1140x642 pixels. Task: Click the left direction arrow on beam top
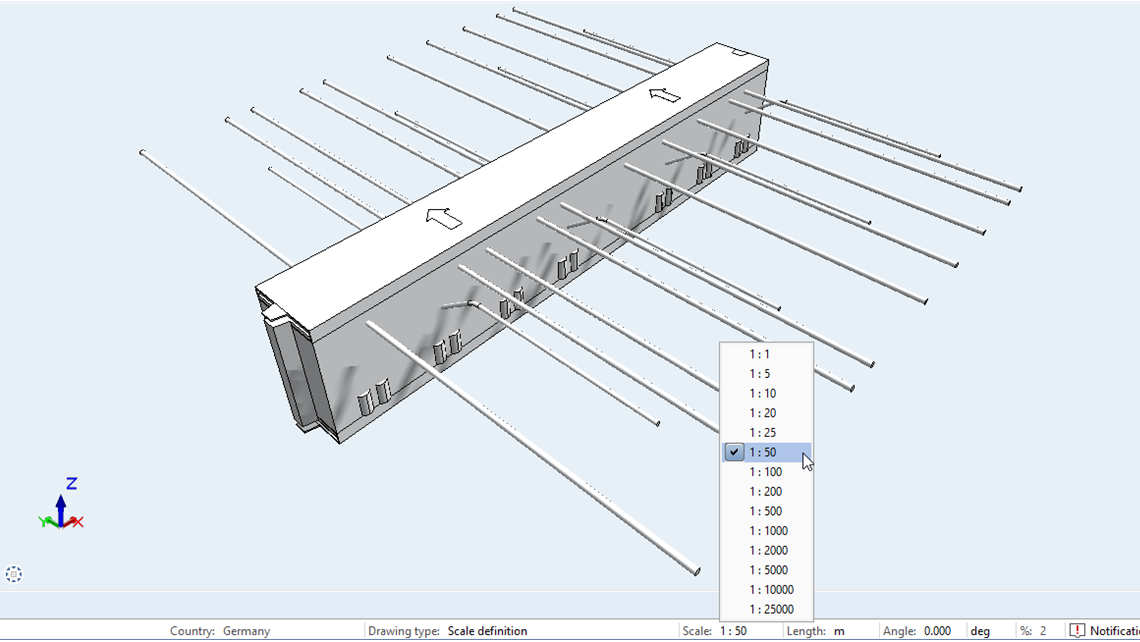point(442,216)
